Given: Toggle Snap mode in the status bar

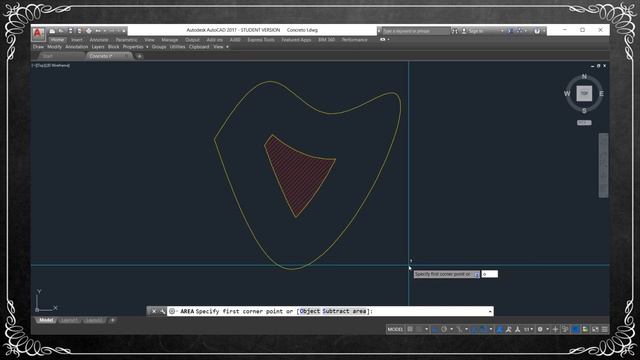Looking at the screenshot, I should point(419,329).
